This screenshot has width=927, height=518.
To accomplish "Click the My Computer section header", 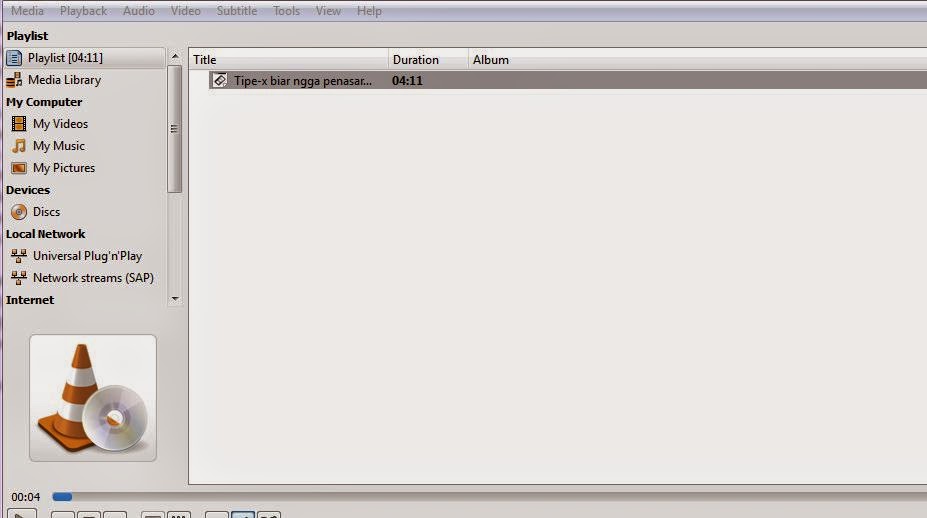I will (44, 102).
